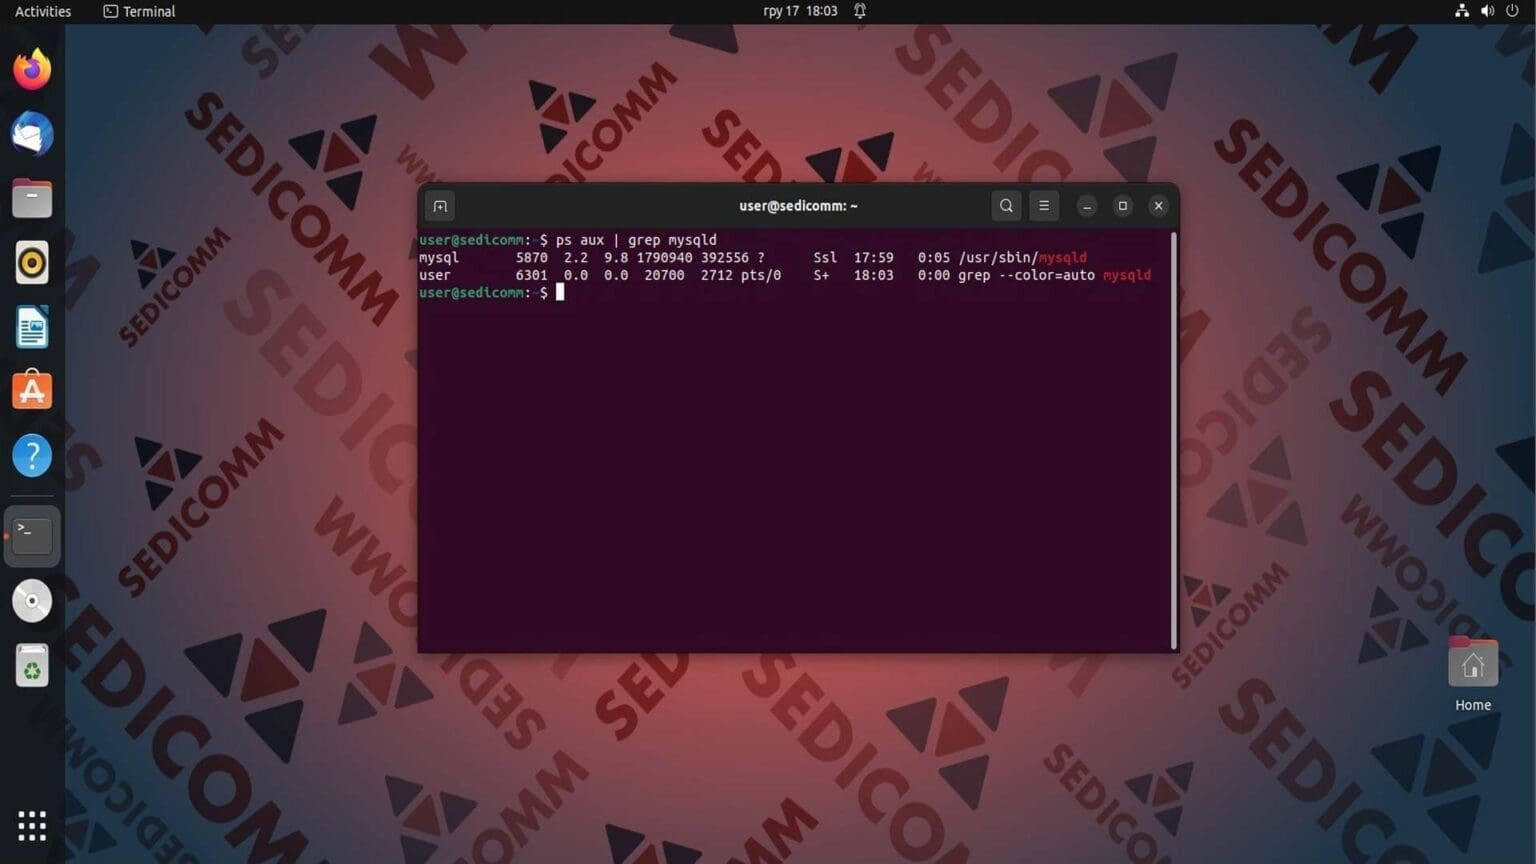Open the notification bell indicator

(x=858, y=11)
